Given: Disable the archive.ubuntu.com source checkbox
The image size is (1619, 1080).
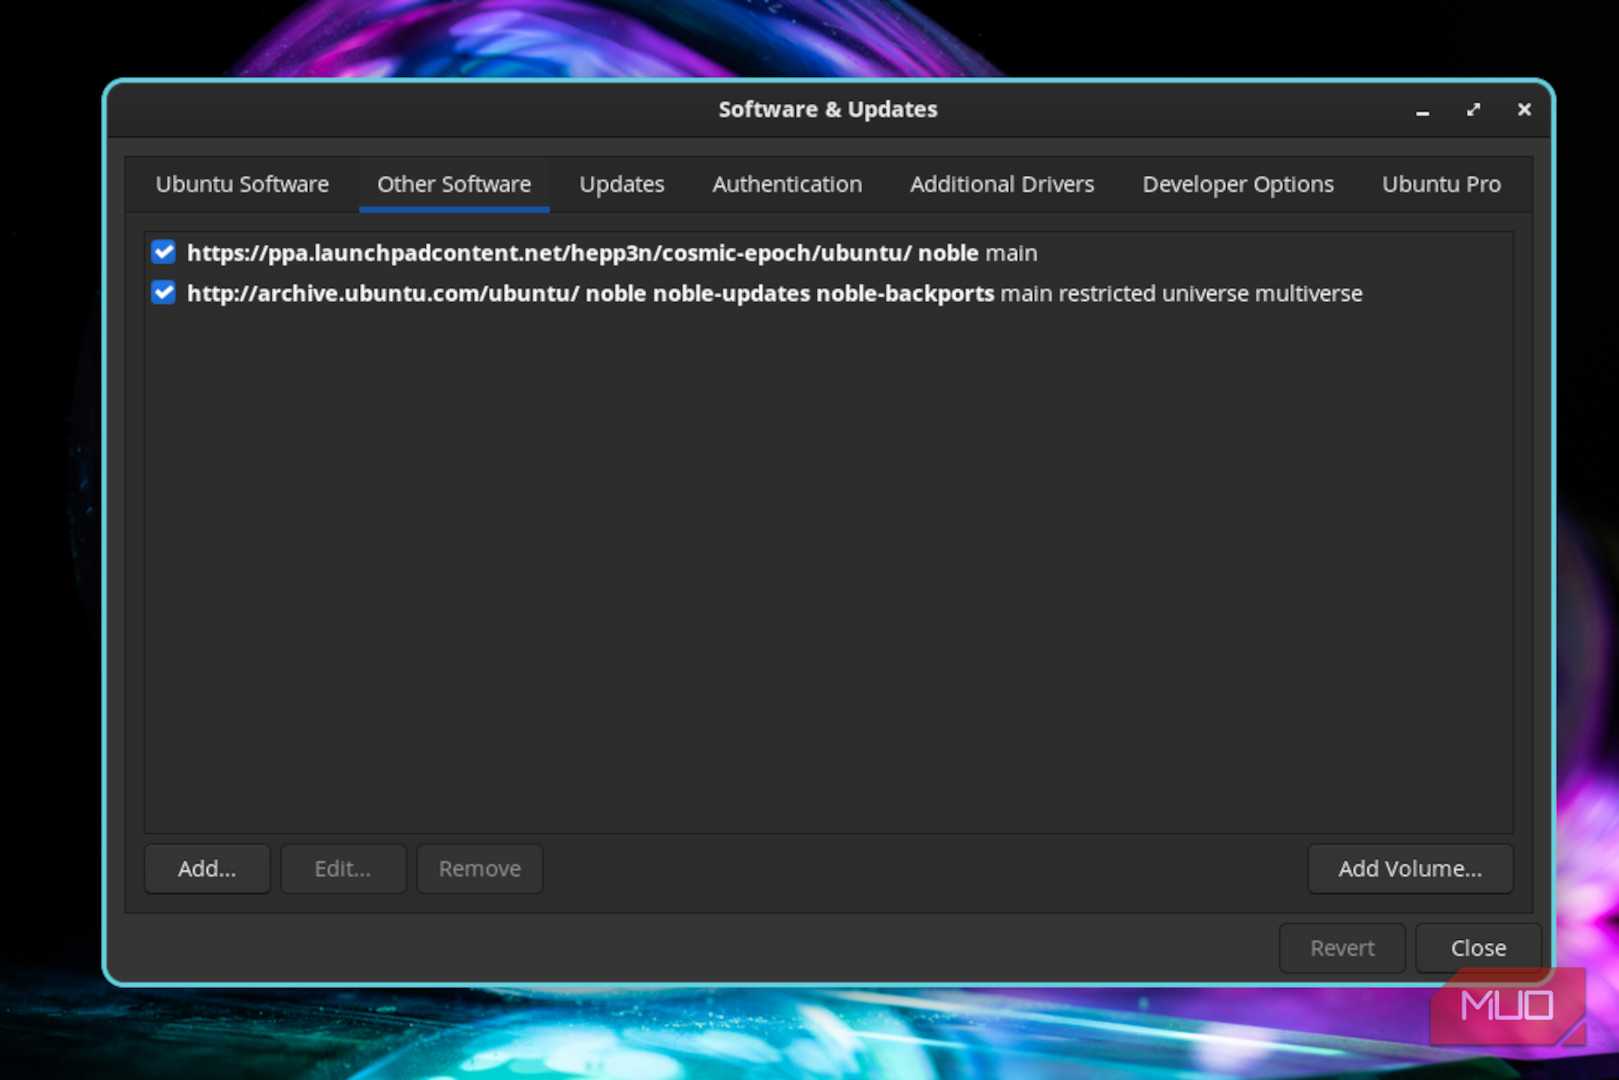Looking at the screenshot, I should [164, 293].
